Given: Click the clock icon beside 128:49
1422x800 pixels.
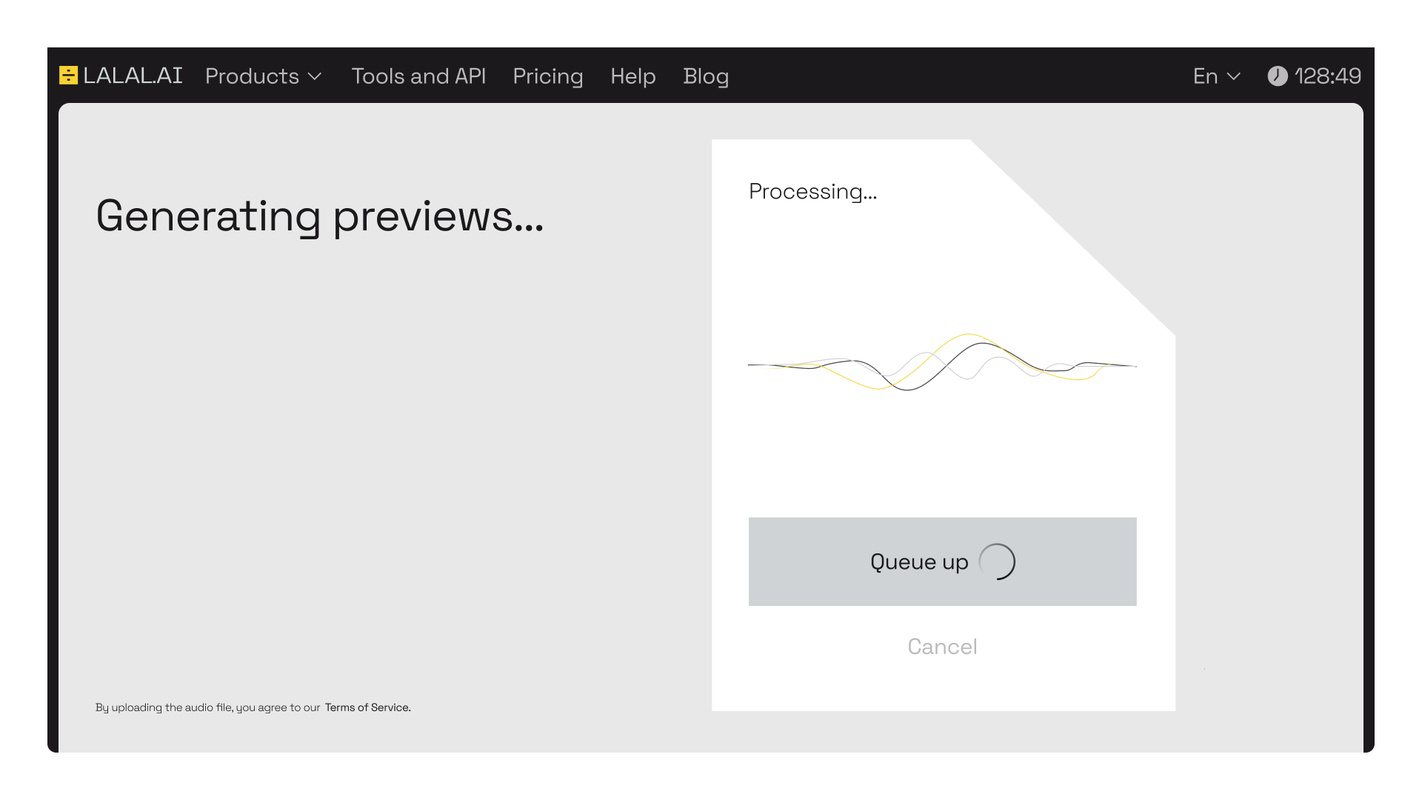Looking at the screenshot, I should coord(1277,76).
